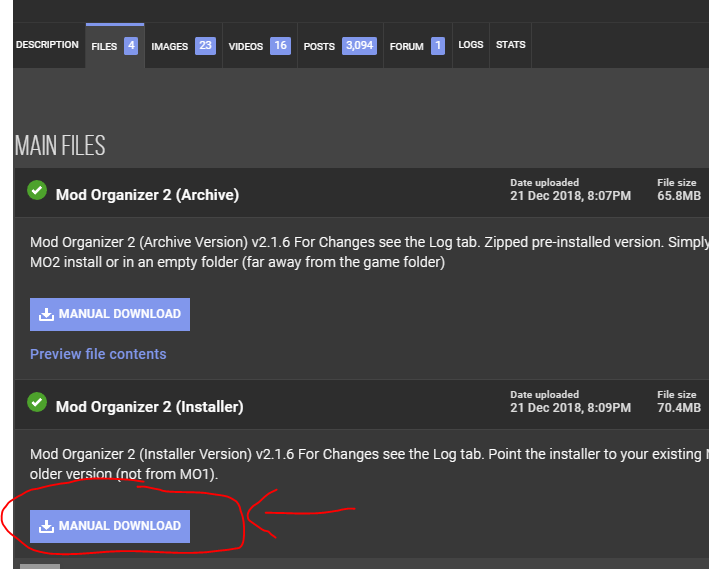Click Manual Download for Installer version
The width and height of the screenshot is (709, 569).
[110, 526]
